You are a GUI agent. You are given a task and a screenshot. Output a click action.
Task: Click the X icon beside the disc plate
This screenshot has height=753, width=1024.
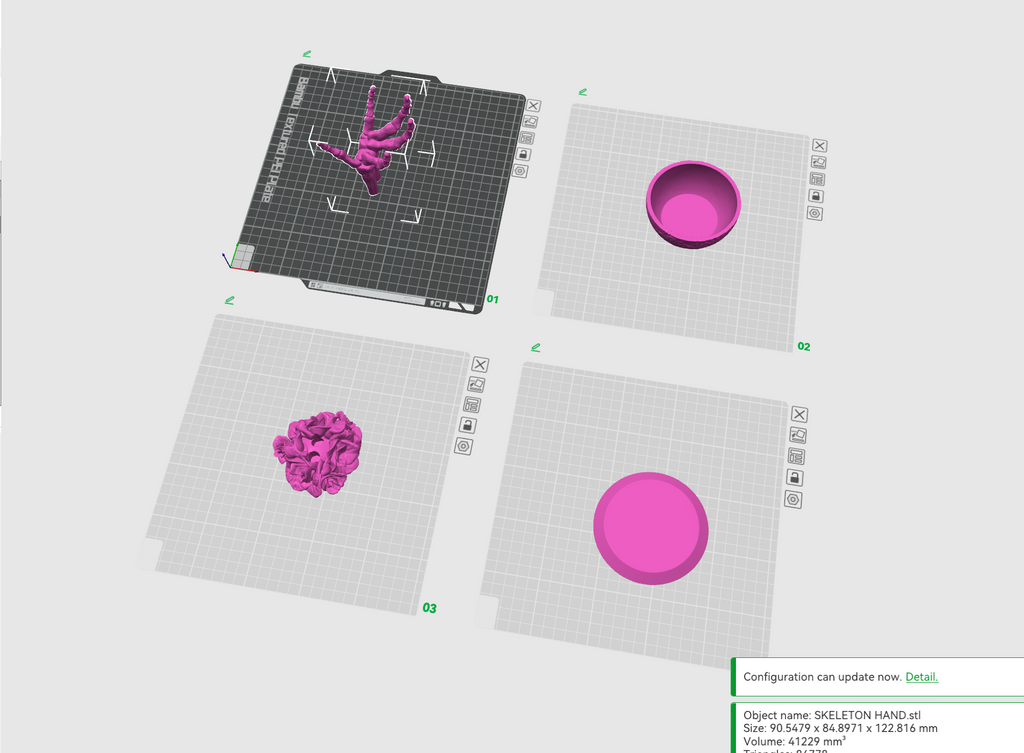[799, 414]
